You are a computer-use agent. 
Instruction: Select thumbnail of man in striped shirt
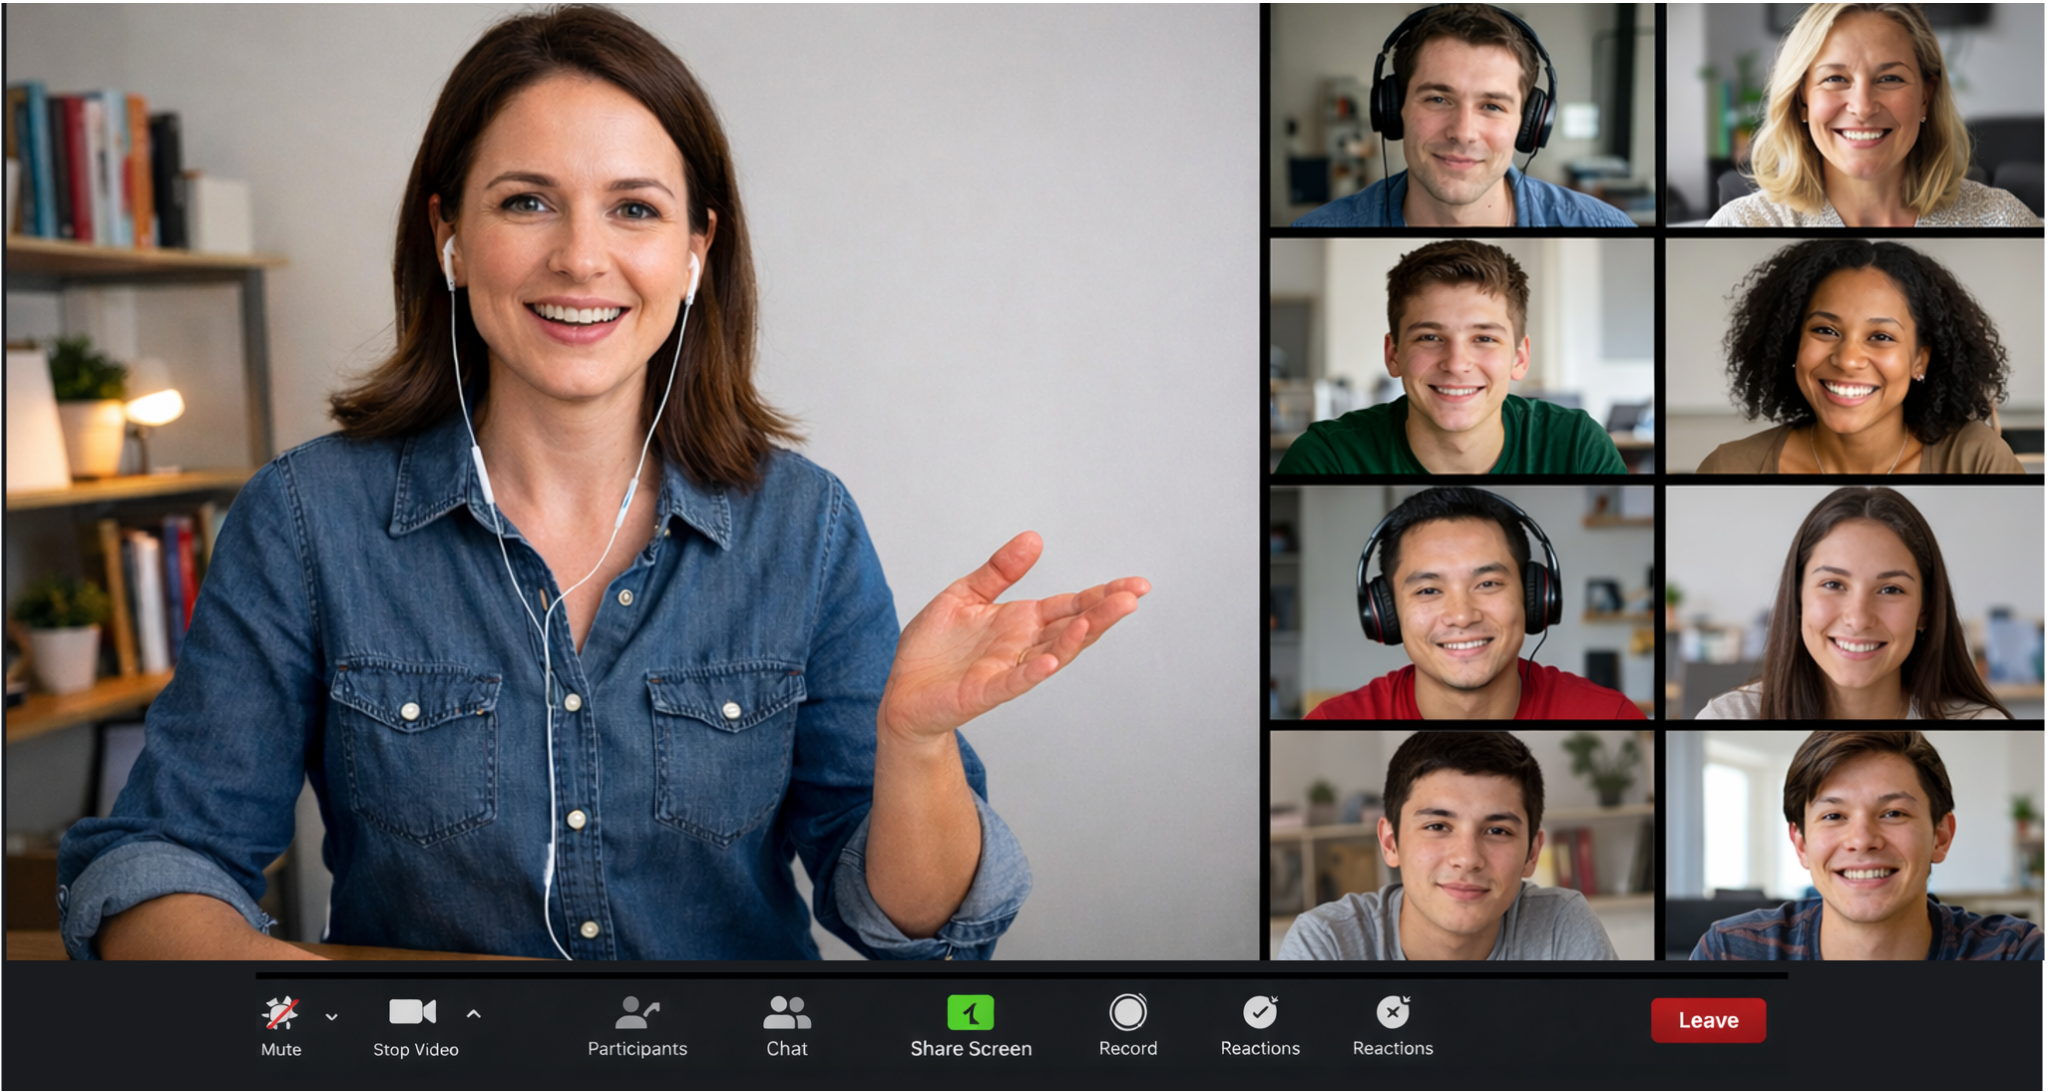[1856, 845]
